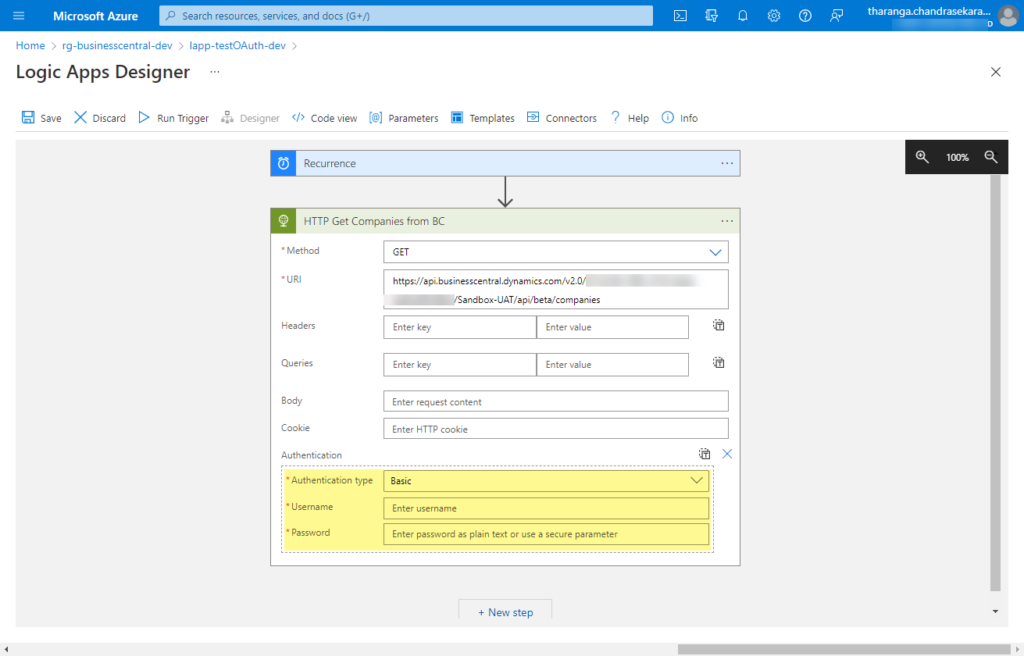Open Help question mark in top bar
This screenshot has width=1024, height=656.
(x=805, y=16)
